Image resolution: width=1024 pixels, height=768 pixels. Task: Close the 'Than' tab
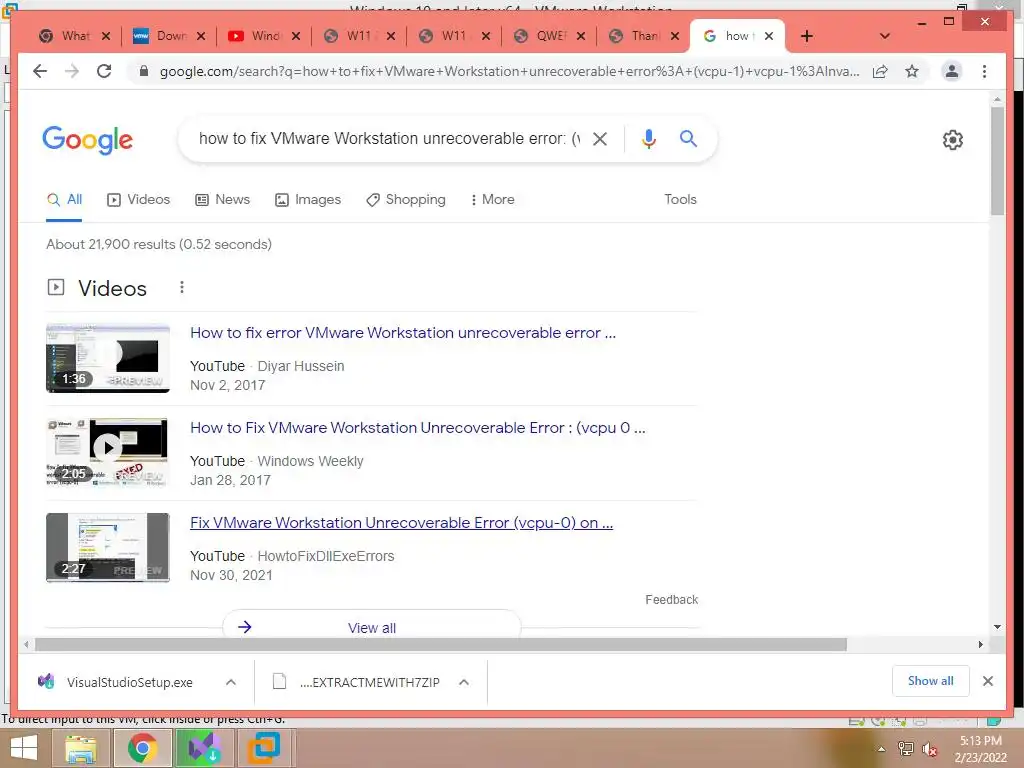coord(675,36)
